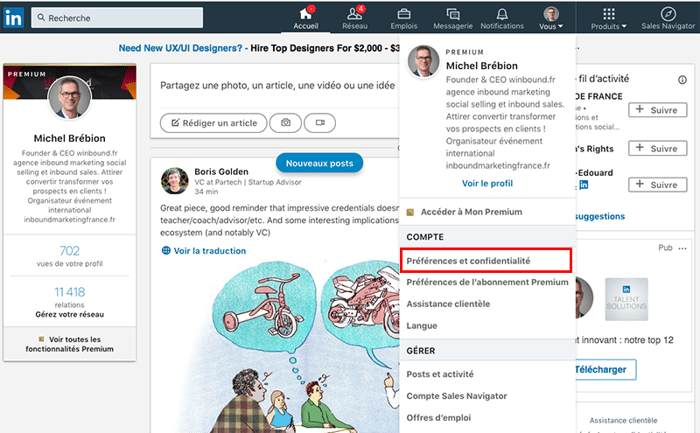Click 11 418 relations count
700x433 pixels.
tap(70, 292)
